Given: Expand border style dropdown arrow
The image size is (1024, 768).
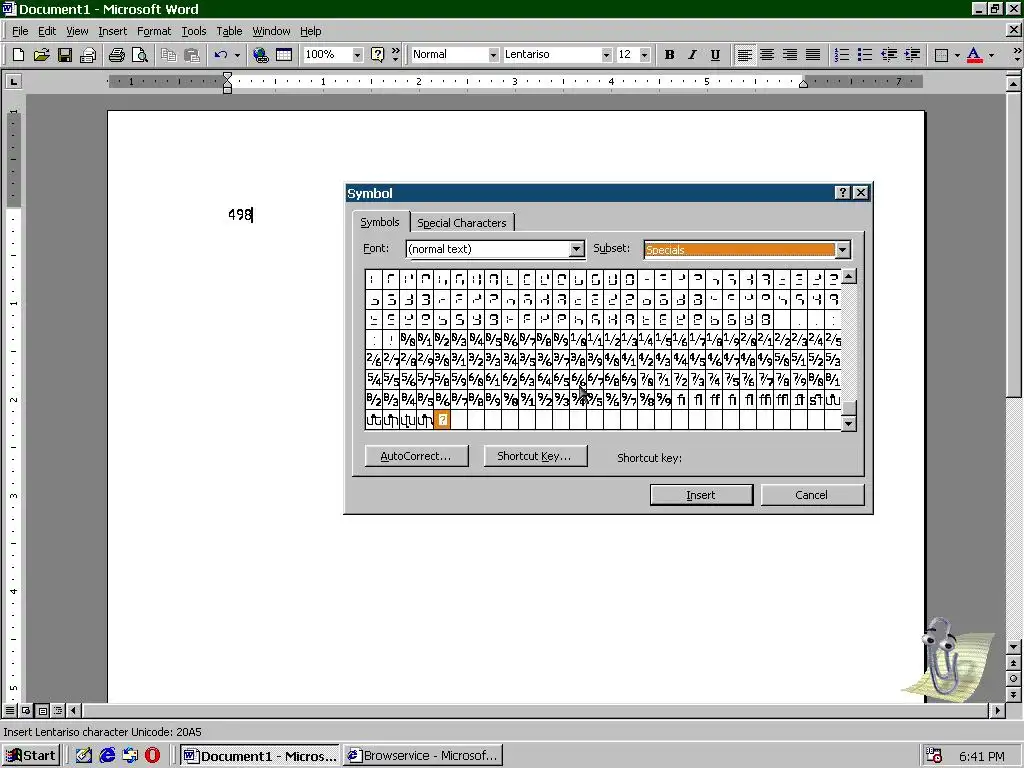Looking at the screenshot, I should tap(957, 55).
